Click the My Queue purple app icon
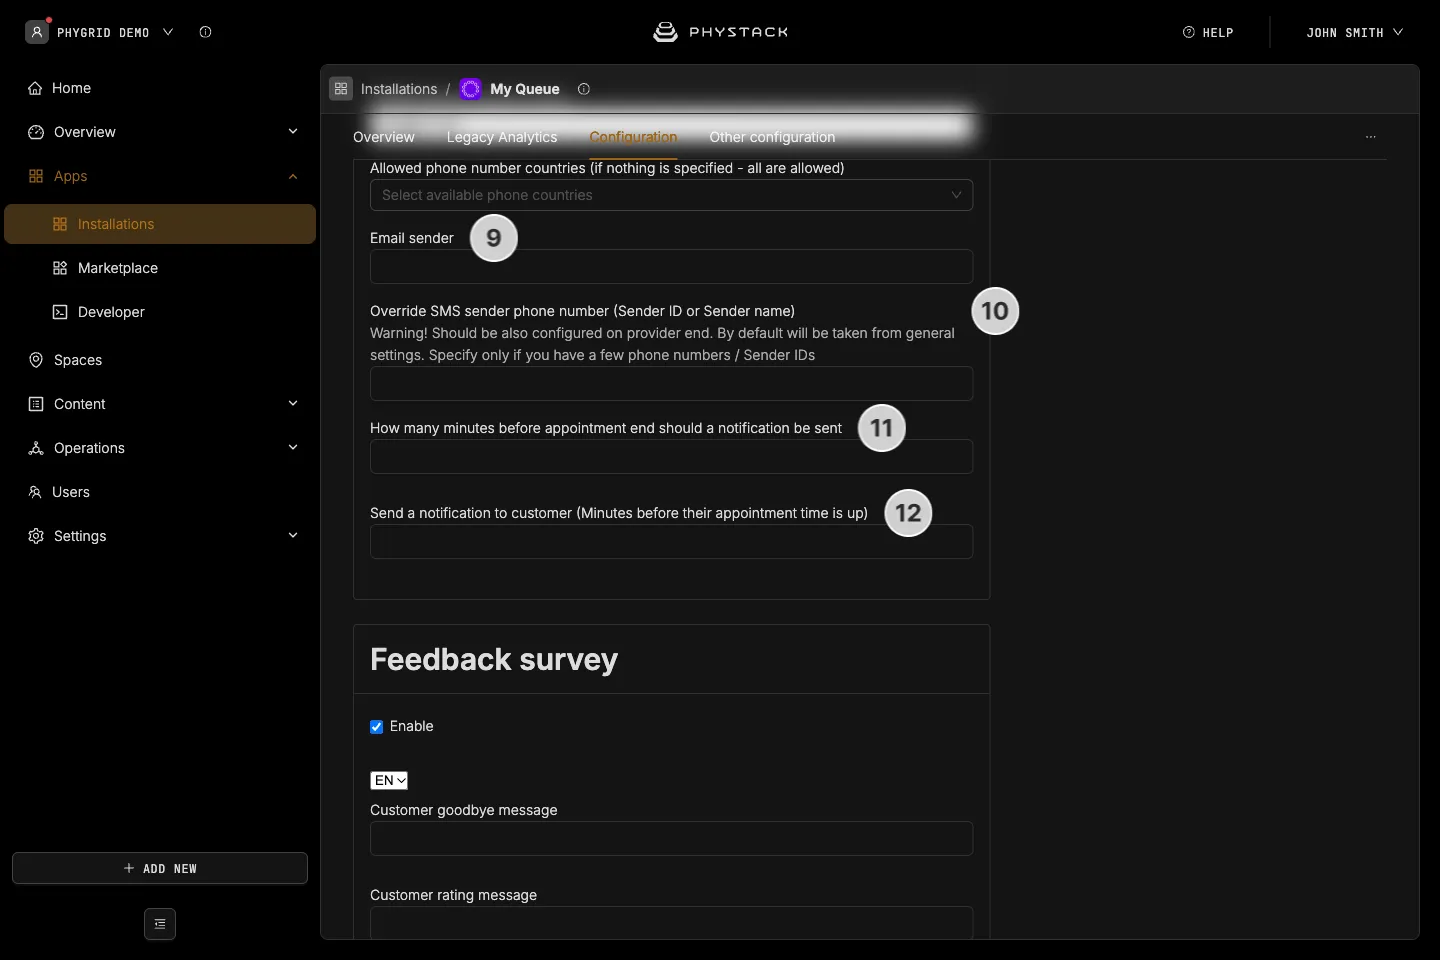Screen dimensions: 1440x960 (x=470, y=89)
